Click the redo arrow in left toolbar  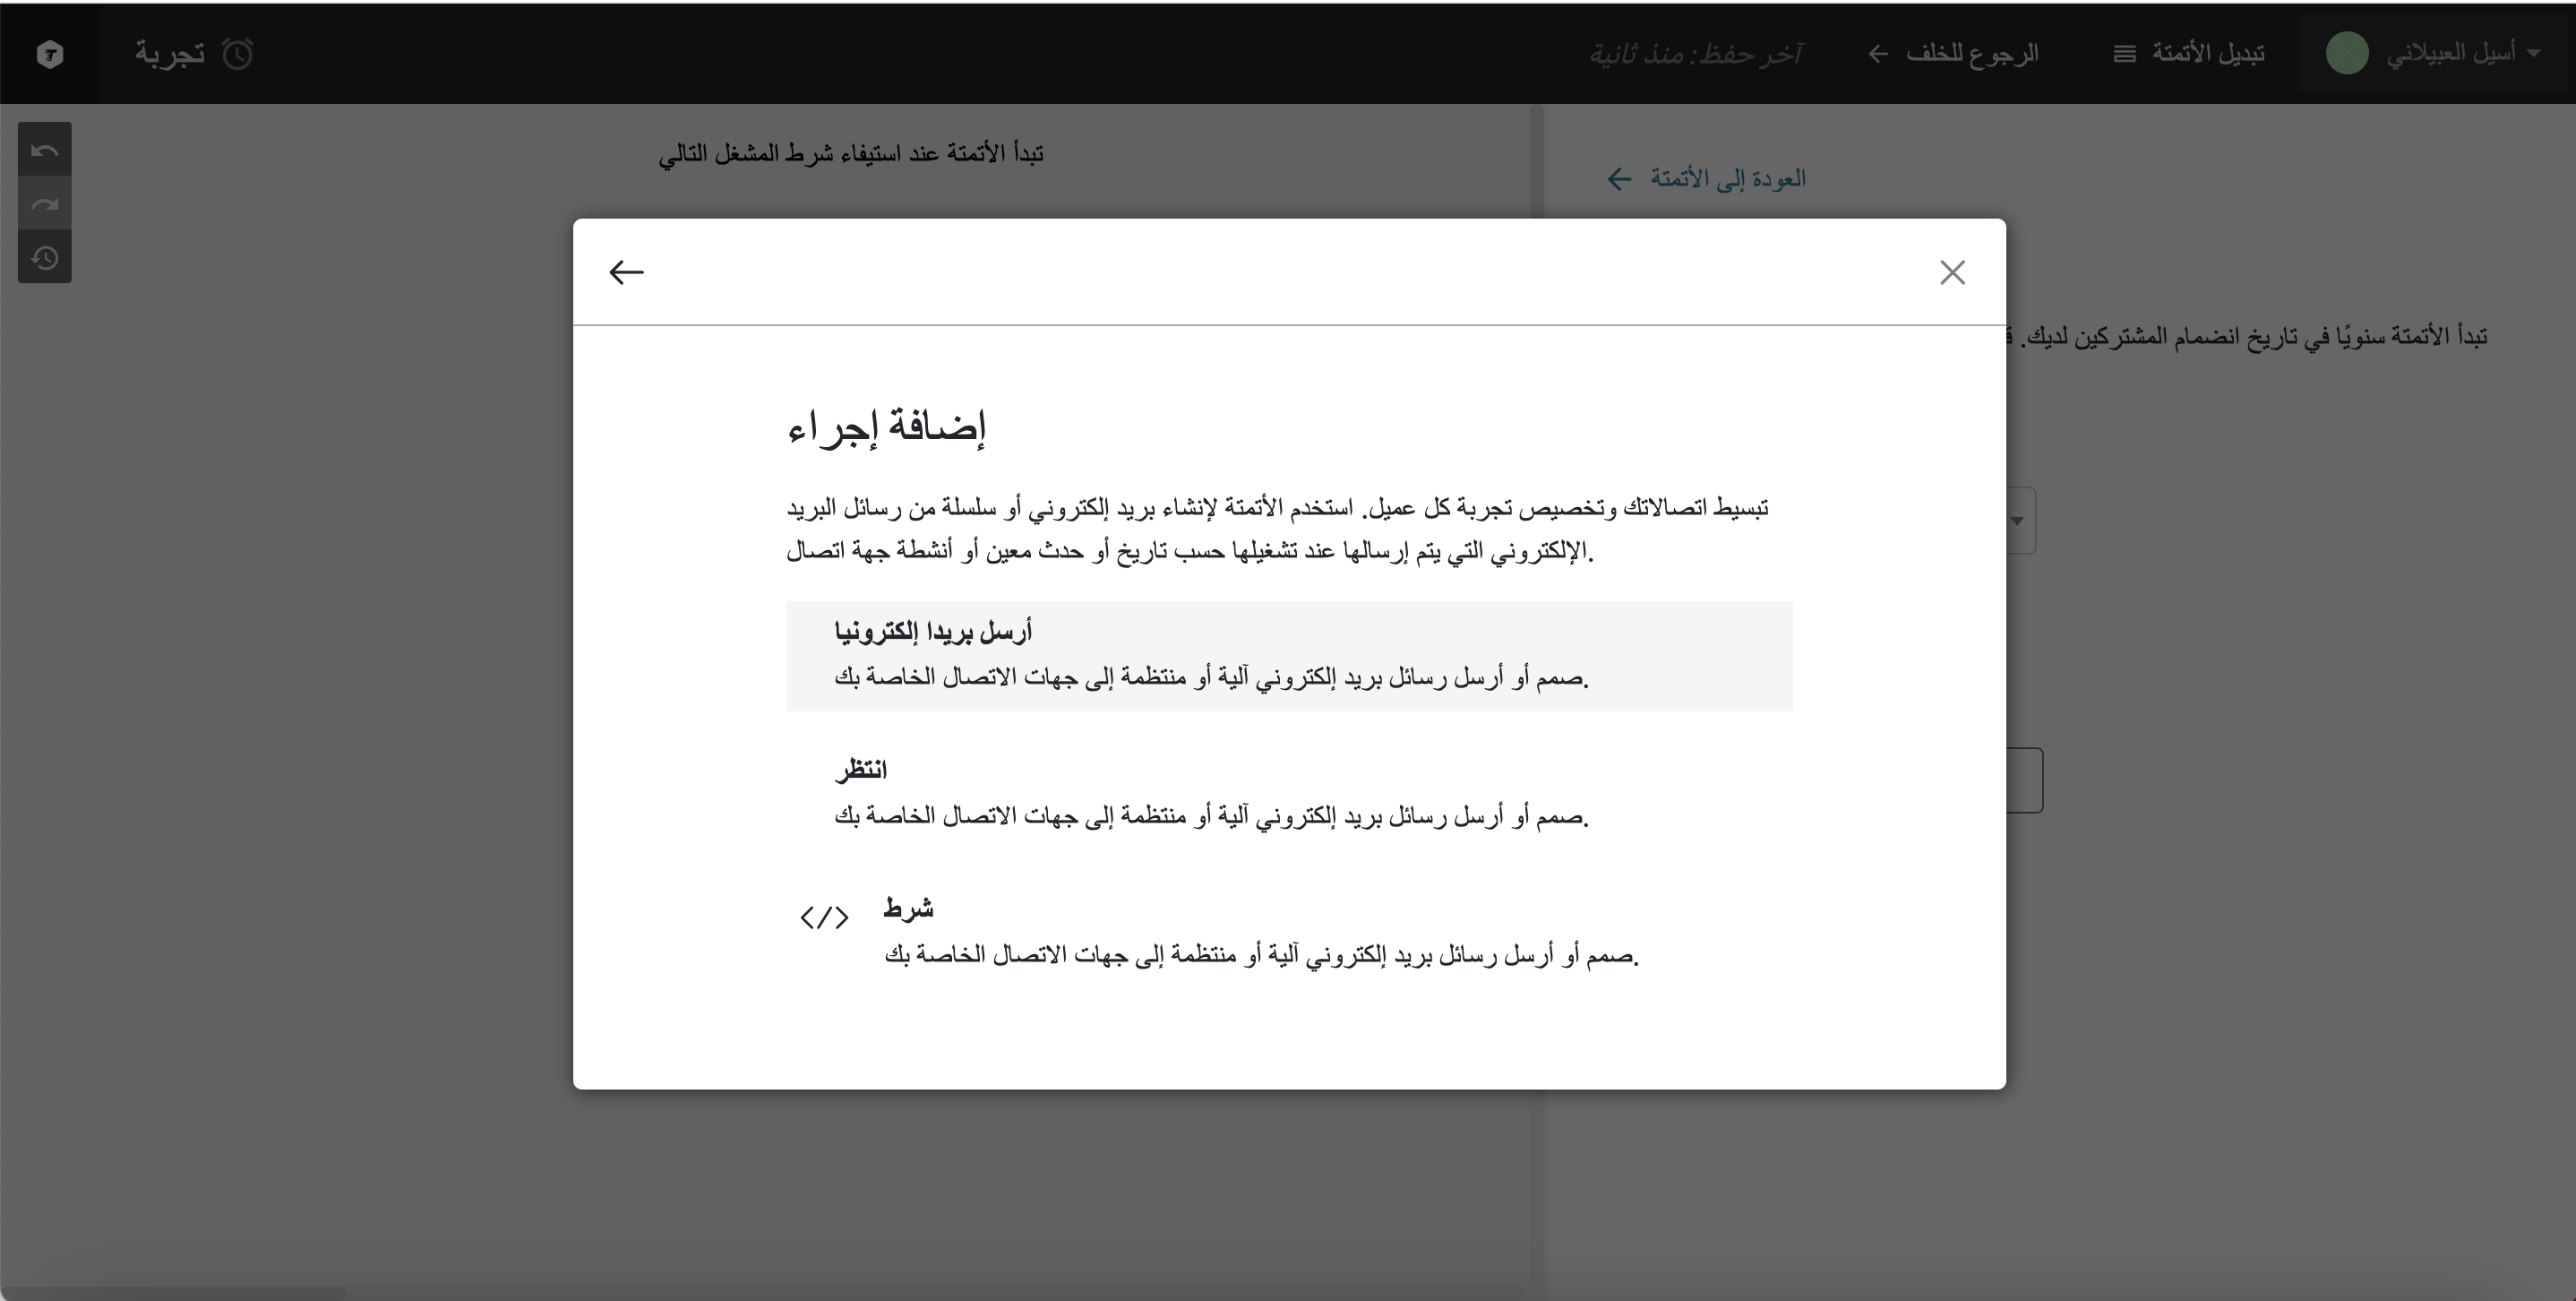44,204
